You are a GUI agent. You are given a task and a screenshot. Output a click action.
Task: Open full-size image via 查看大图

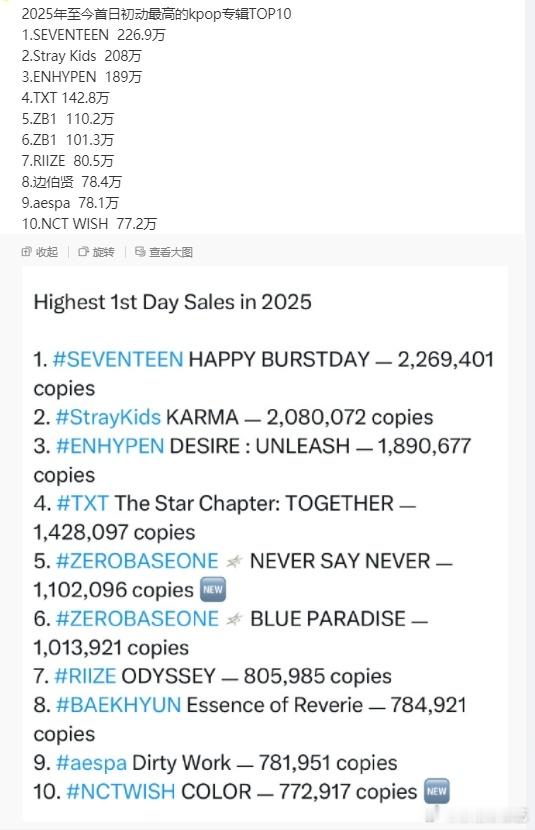171,252
